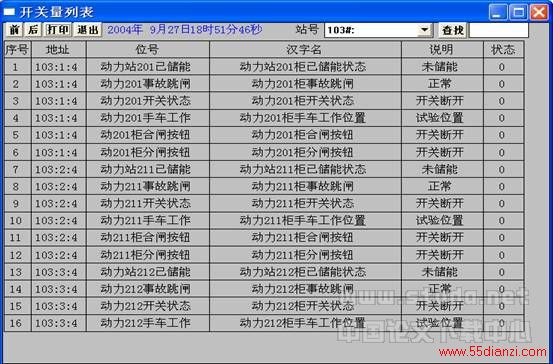Click the 状态 column header
The image size is (553, 364).
pos(504,50)
